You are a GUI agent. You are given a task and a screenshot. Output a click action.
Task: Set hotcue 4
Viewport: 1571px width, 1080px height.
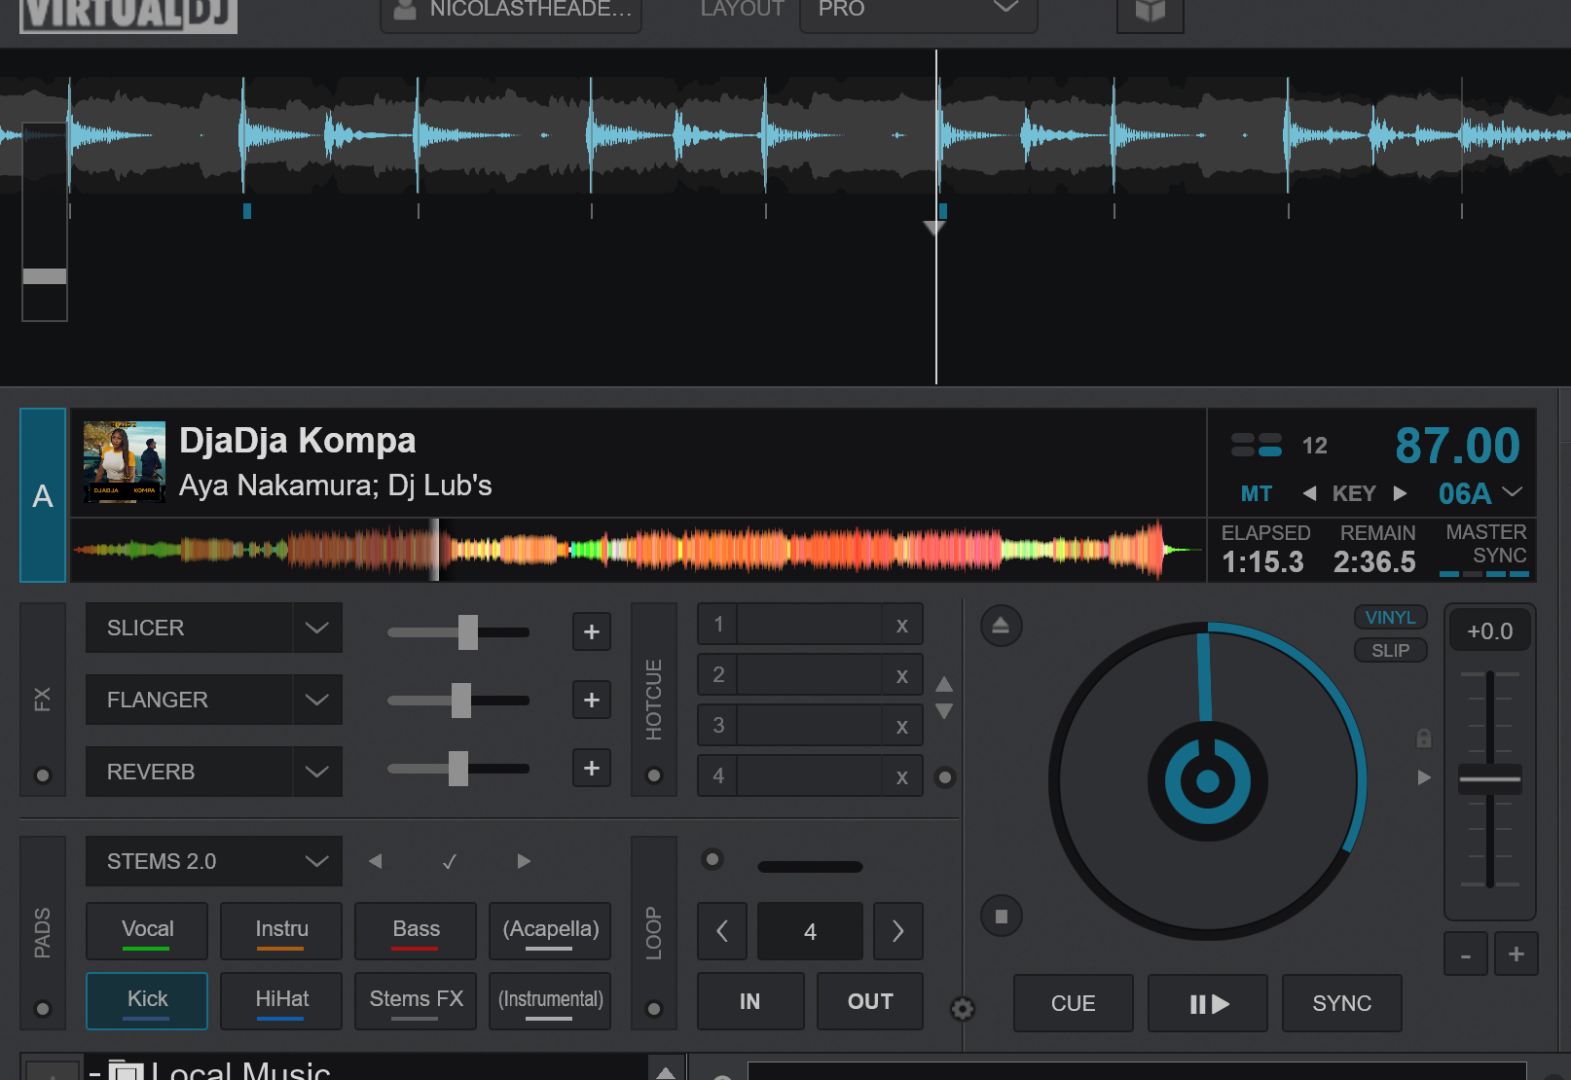[790, 775]
